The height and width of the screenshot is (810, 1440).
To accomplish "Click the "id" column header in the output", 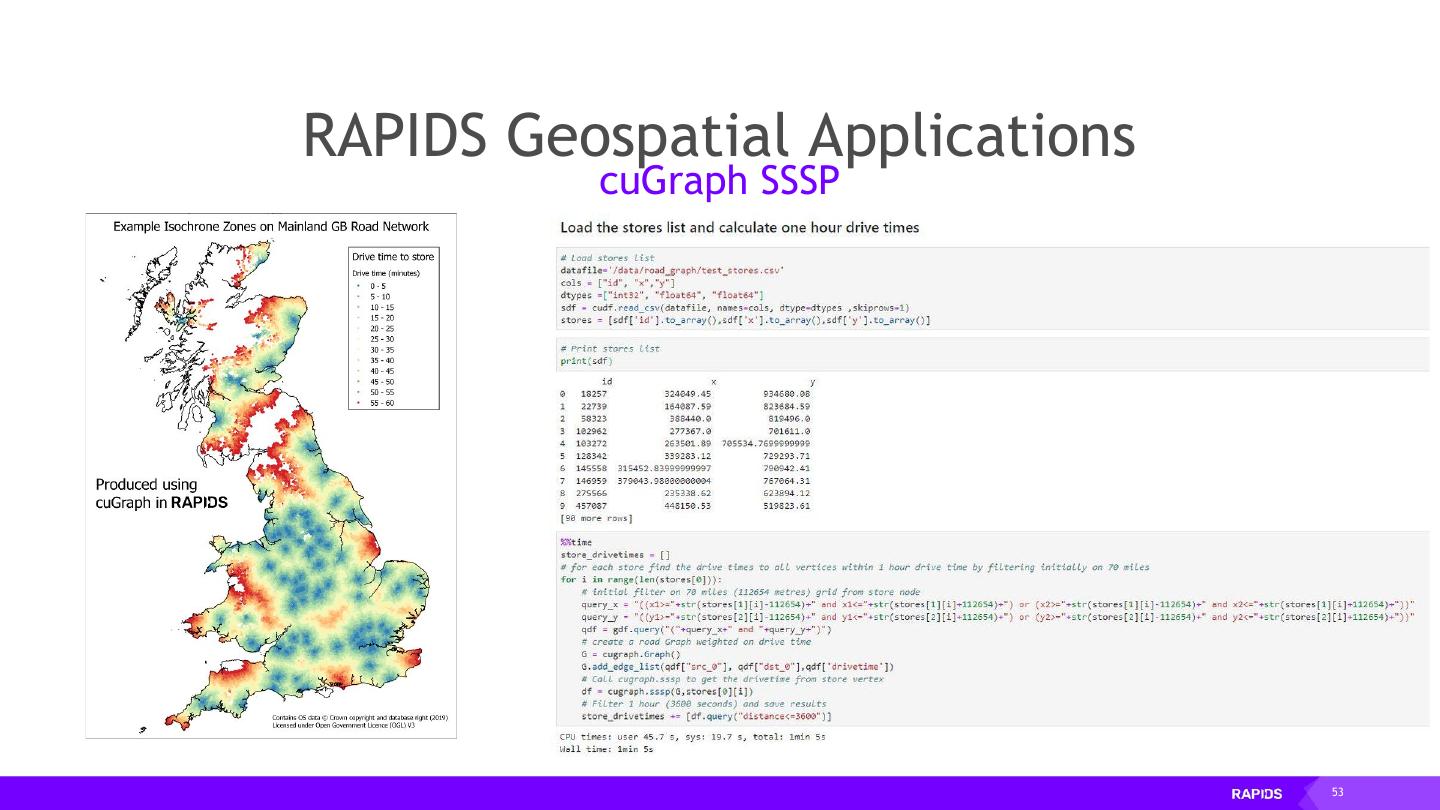I will 606,382.
